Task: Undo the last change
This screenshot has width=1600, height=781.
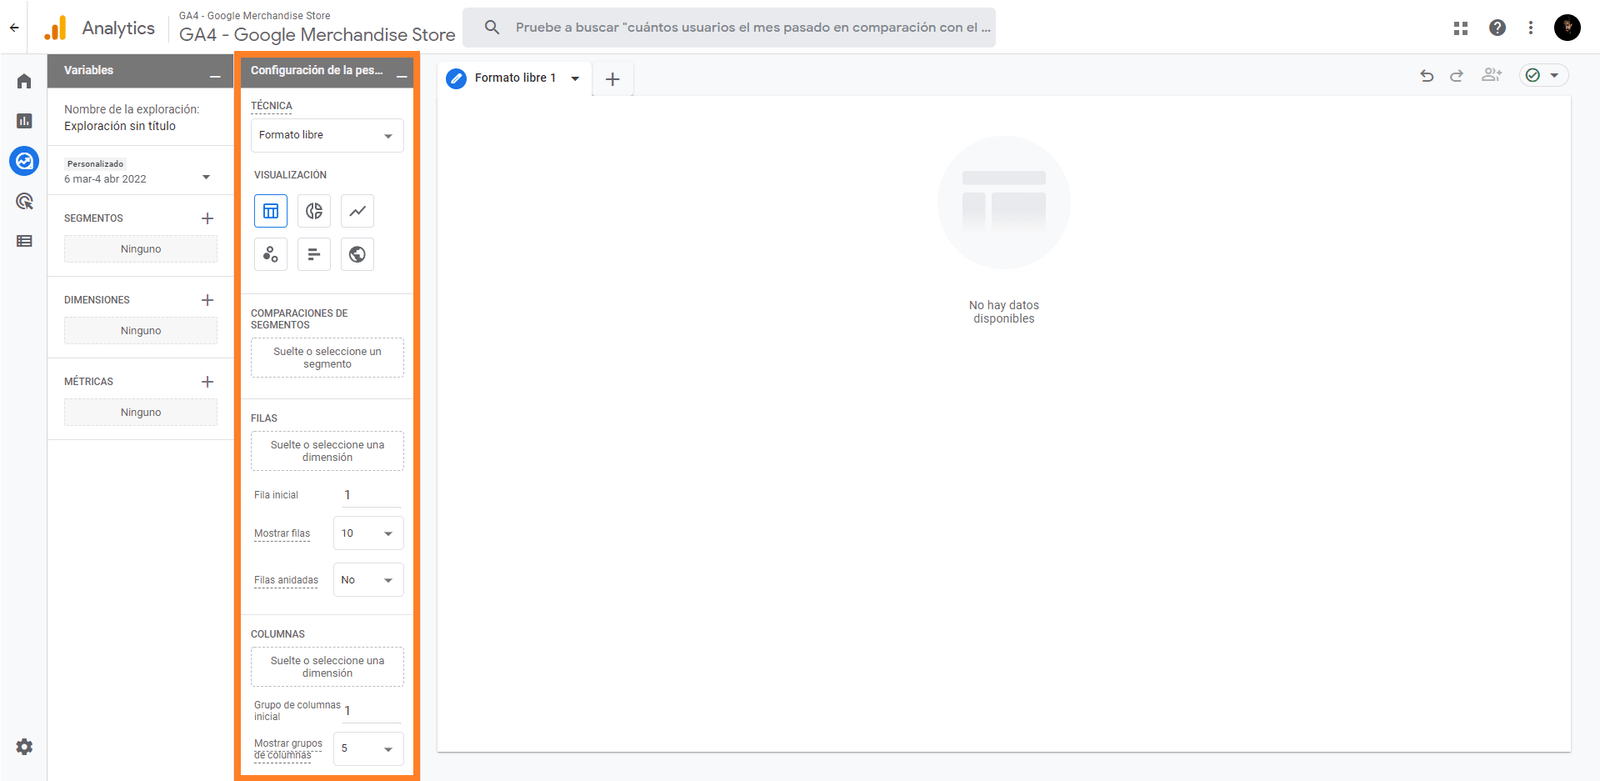Action: tap(1427, 75)
